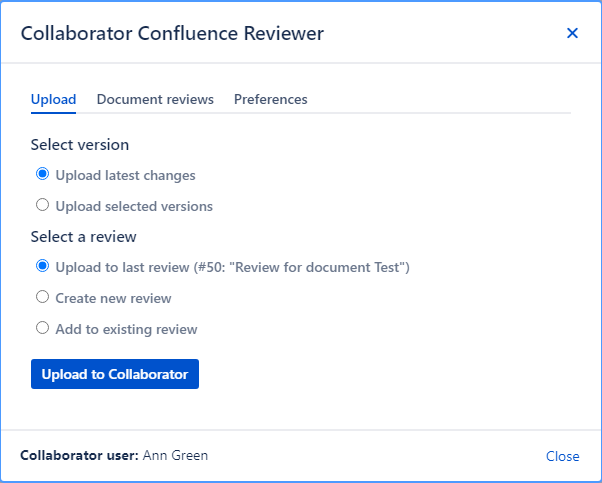Click the "Create new review" label text
Image resolution: width=602 pixels, height=483 pixels.
pyautogui.click(x=114, y=299)
